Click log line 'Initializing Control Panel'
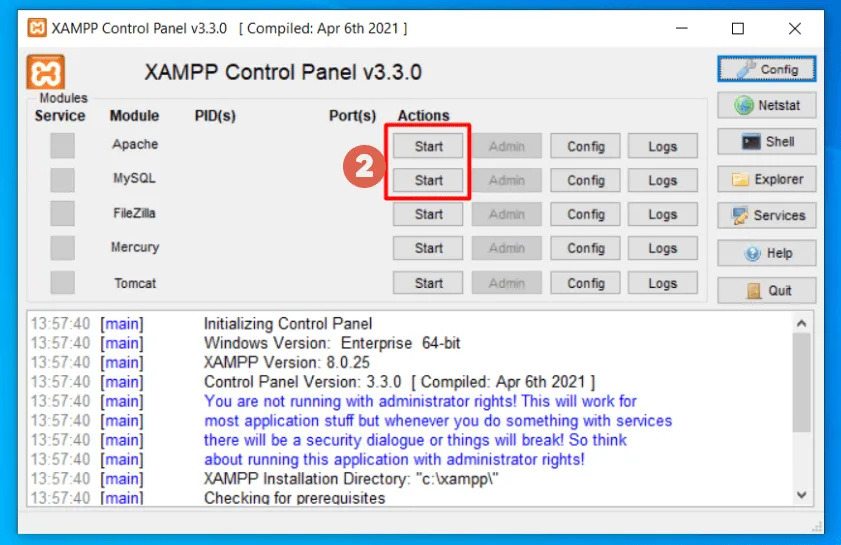Viewport: 841px width, 545px height. point(287,323)
